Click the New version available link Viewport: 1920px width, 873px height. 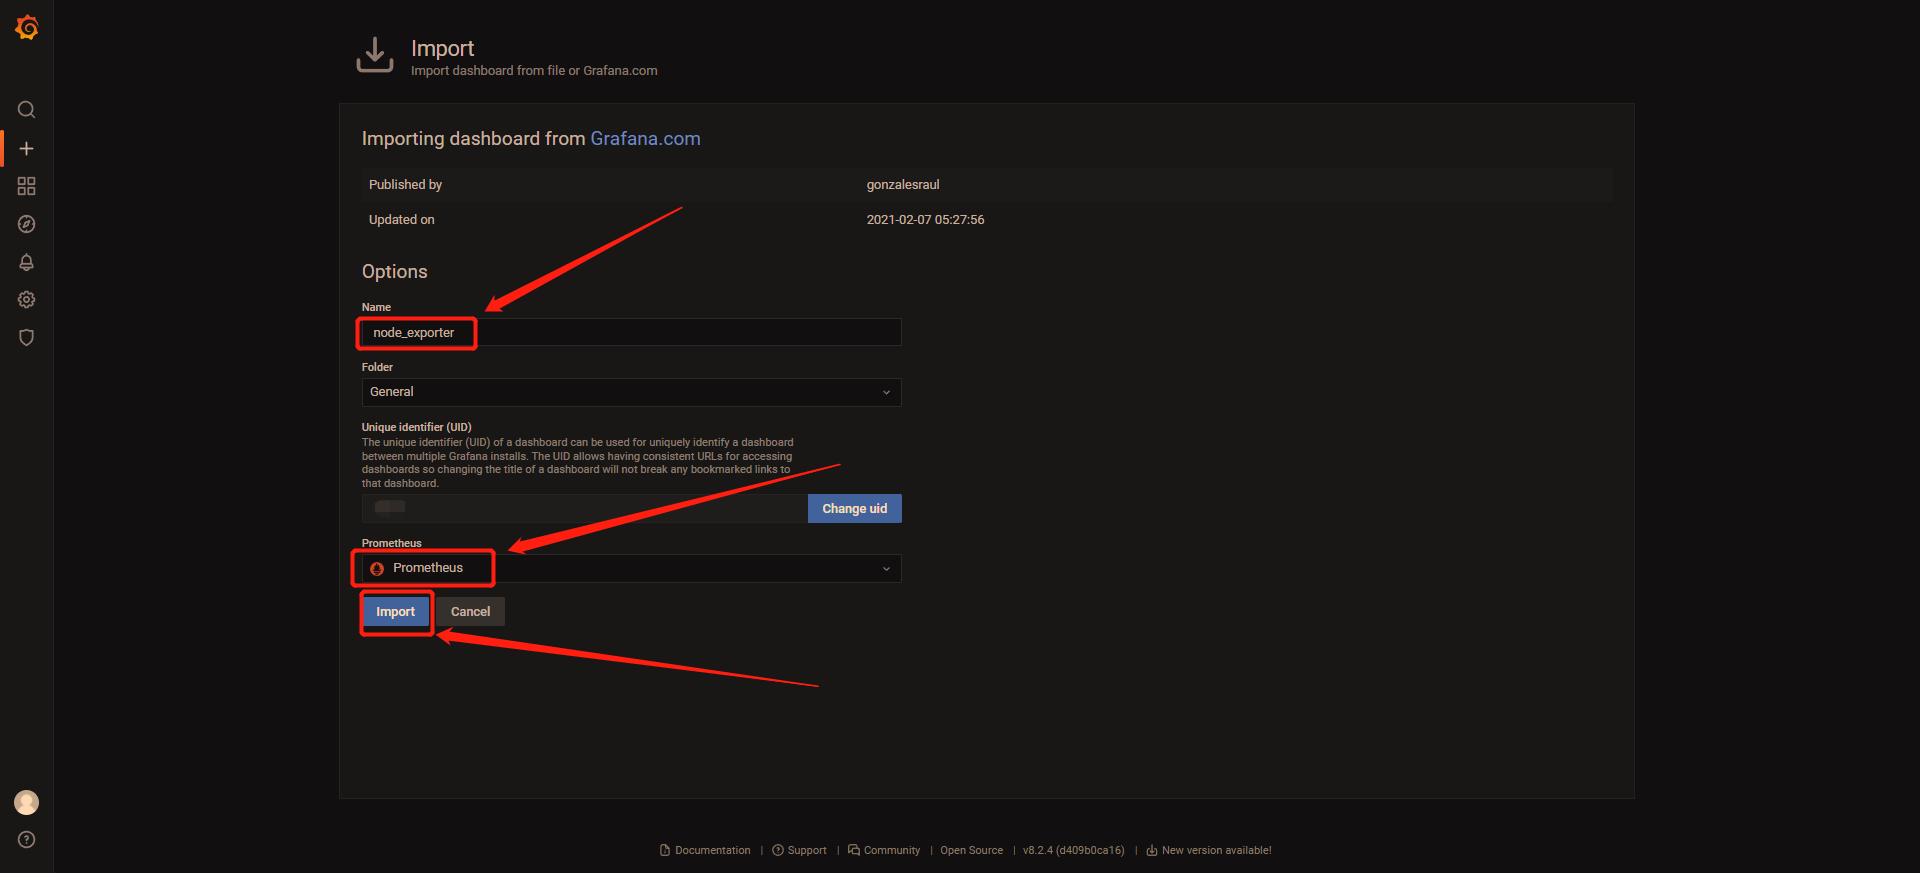(1209, 851)
